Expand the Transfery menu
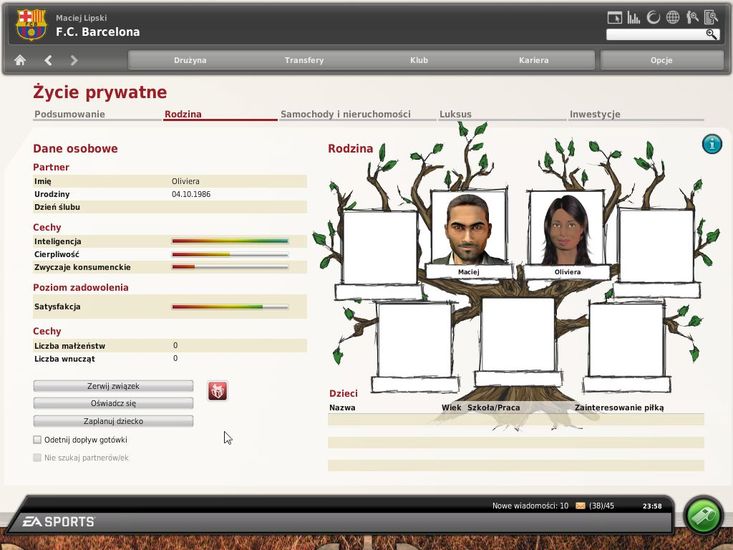733x550 pixels. (304, 60)
